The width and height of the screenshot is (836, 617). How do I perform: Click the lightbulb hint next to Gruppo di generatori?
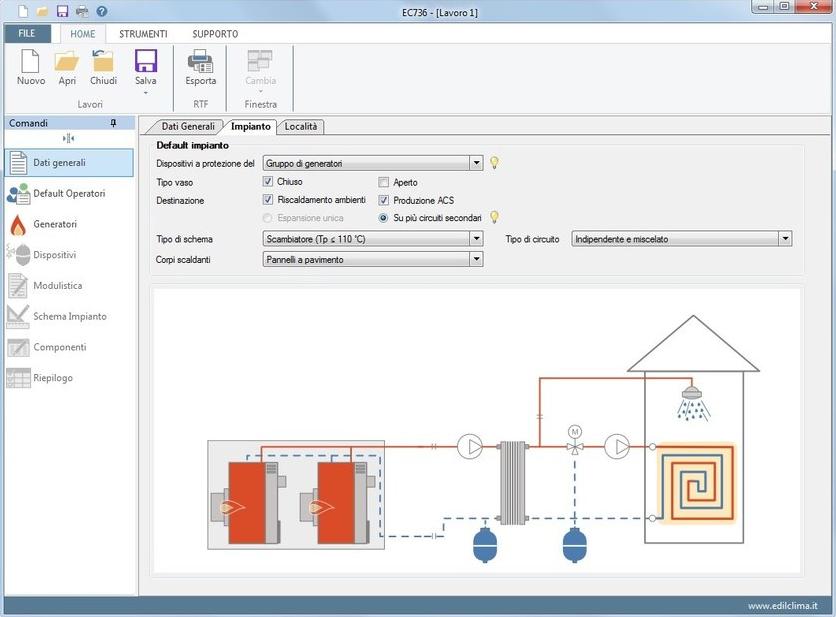click(494, 163)
